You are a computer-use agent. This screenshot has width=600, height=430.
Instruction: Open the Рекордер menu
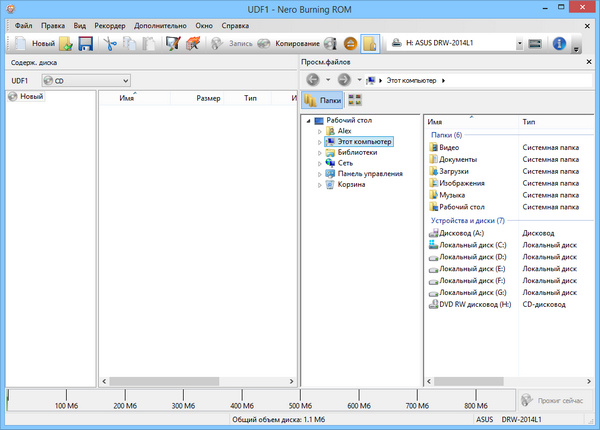111,22
